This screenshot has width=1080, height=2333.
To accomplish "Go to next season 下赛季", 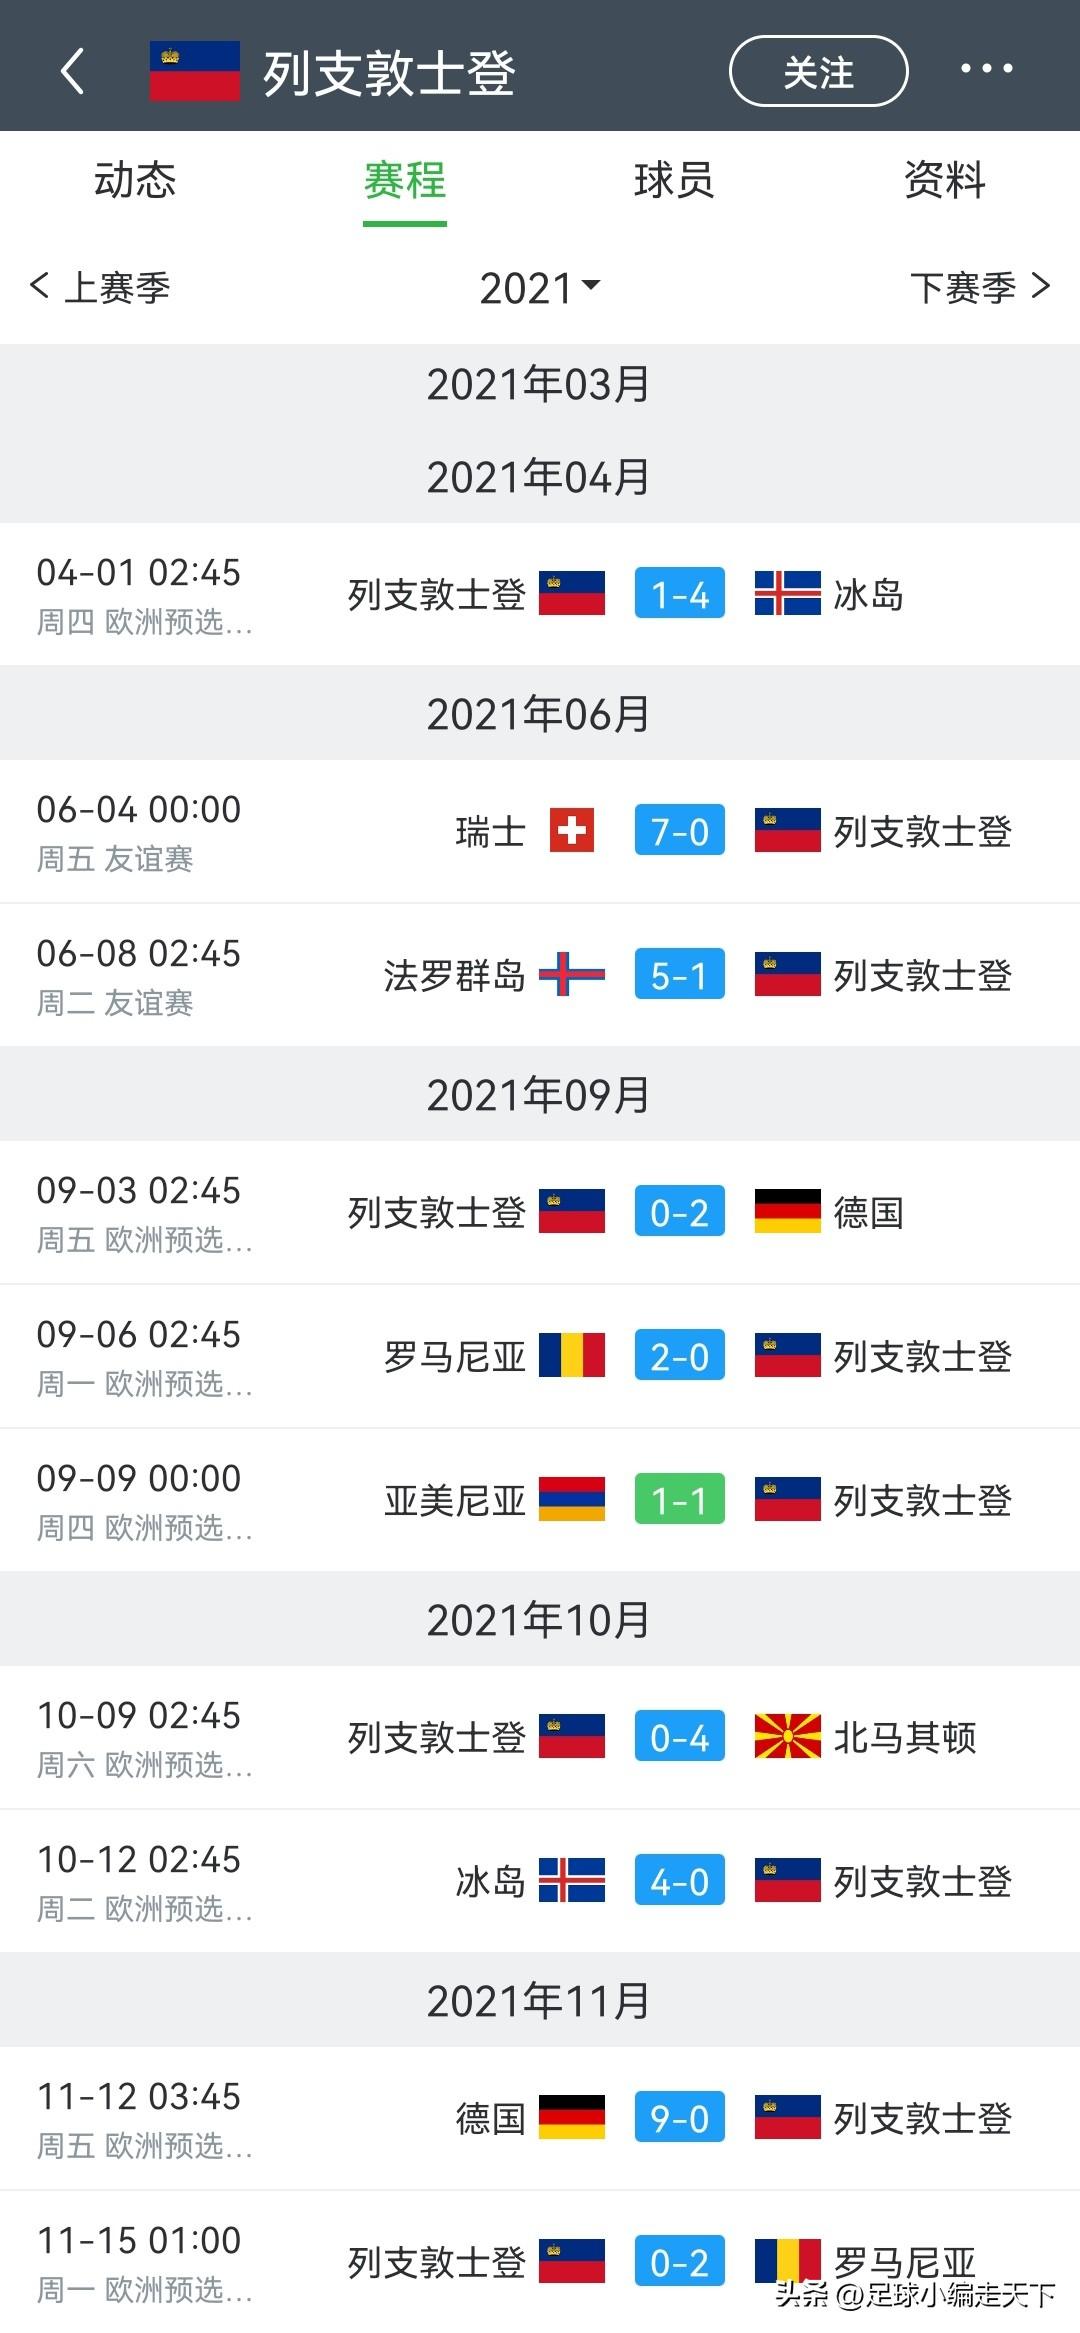I will click(980, 288).
